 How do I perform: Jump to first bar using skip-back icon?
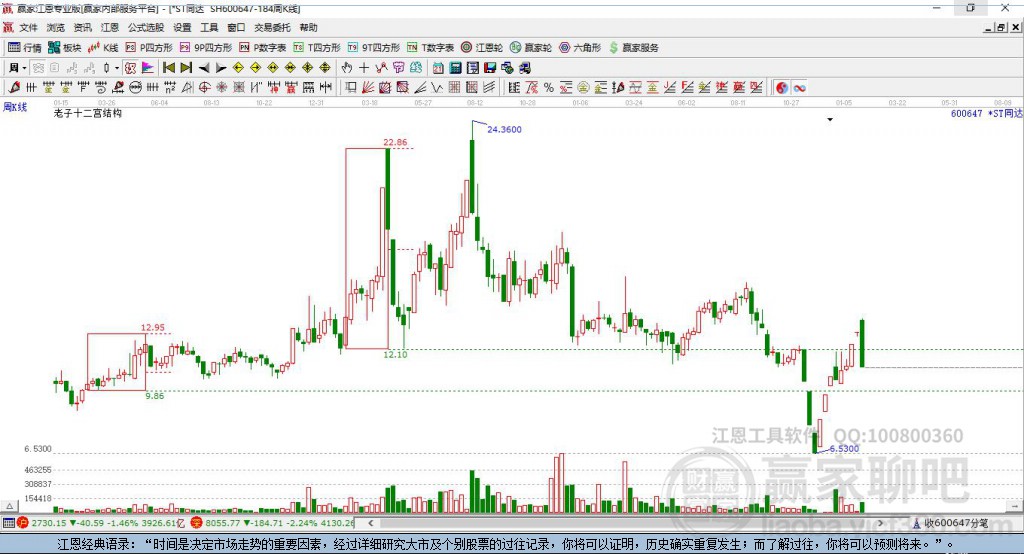coord(168,67)
